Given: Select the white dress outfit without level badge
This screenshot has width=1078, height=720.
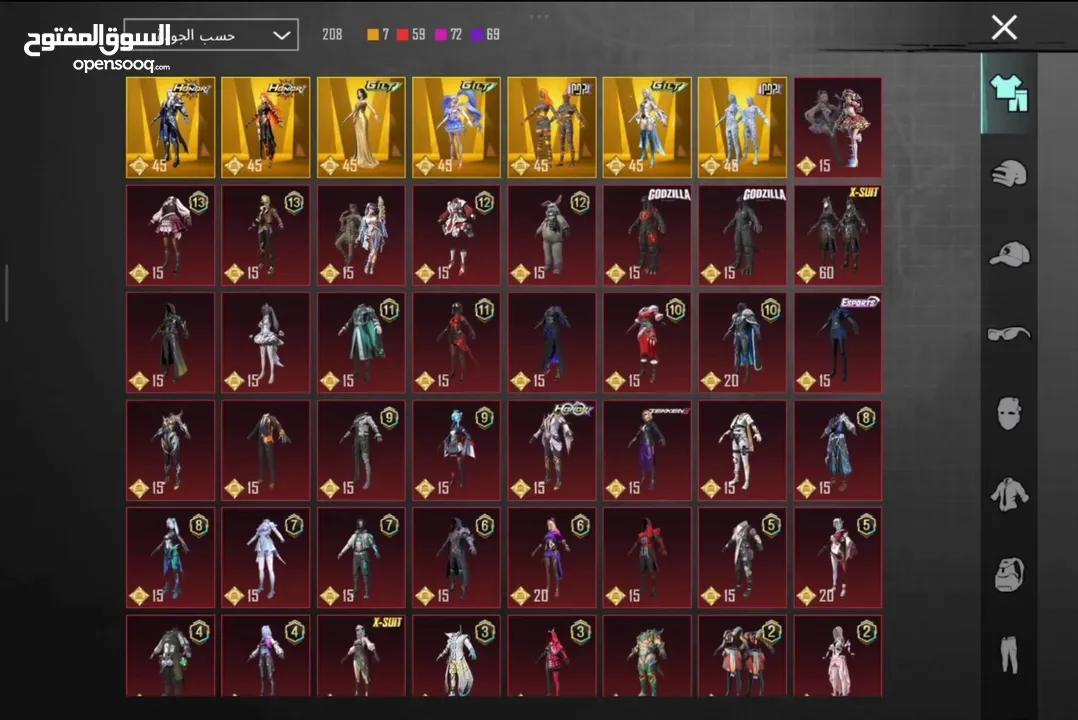Looking at the screenshot, I should pyautogui.click(x=265, y=342).
